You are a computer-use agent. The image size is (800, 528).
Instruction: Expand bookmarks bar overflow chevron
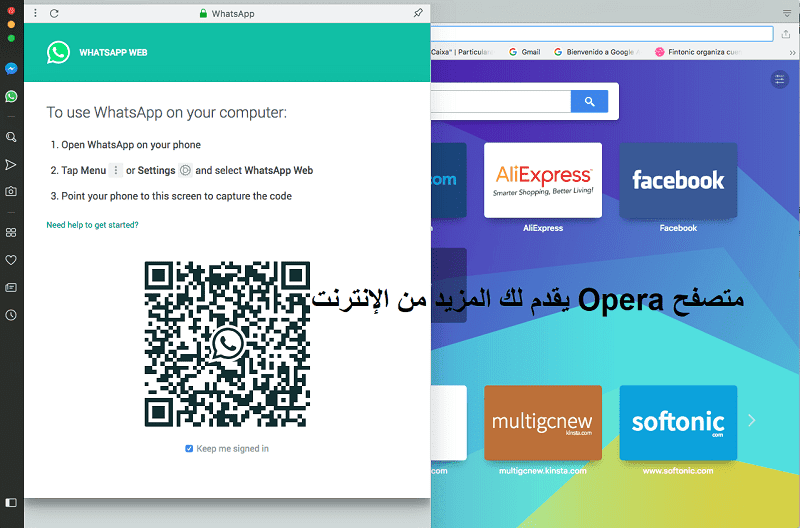pyautogui.click(x=792, y=52)
